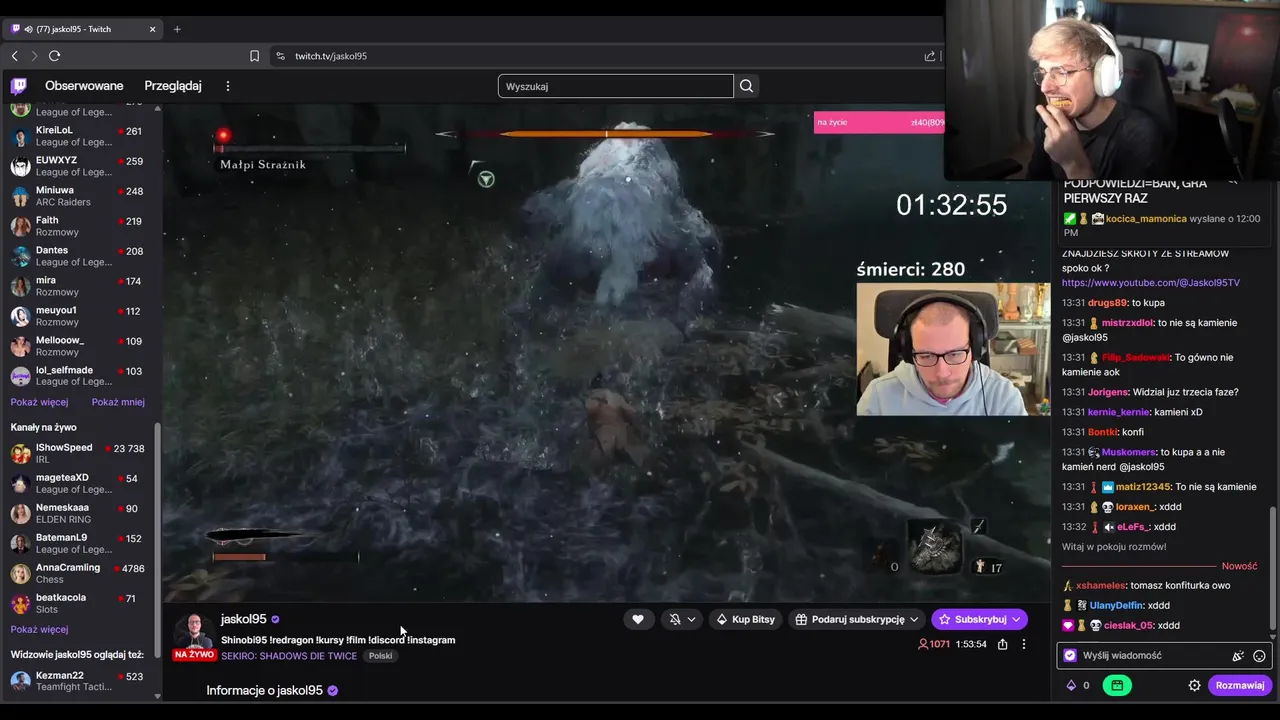Viewport: 1280px width, 720px height.
Task: Open Dantes channel in sidebar
Action: tap(78, 256)
